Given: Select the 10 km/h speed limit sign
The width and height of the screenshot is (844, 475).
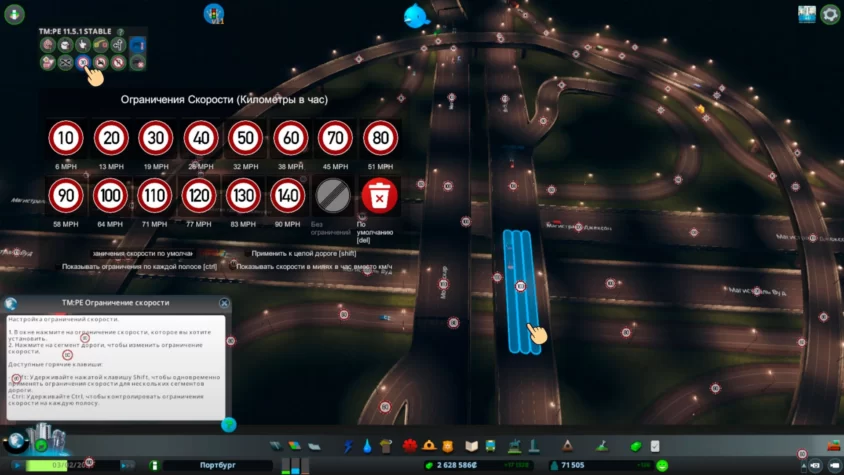Looking at the screenshot, I should coord(66,138).
